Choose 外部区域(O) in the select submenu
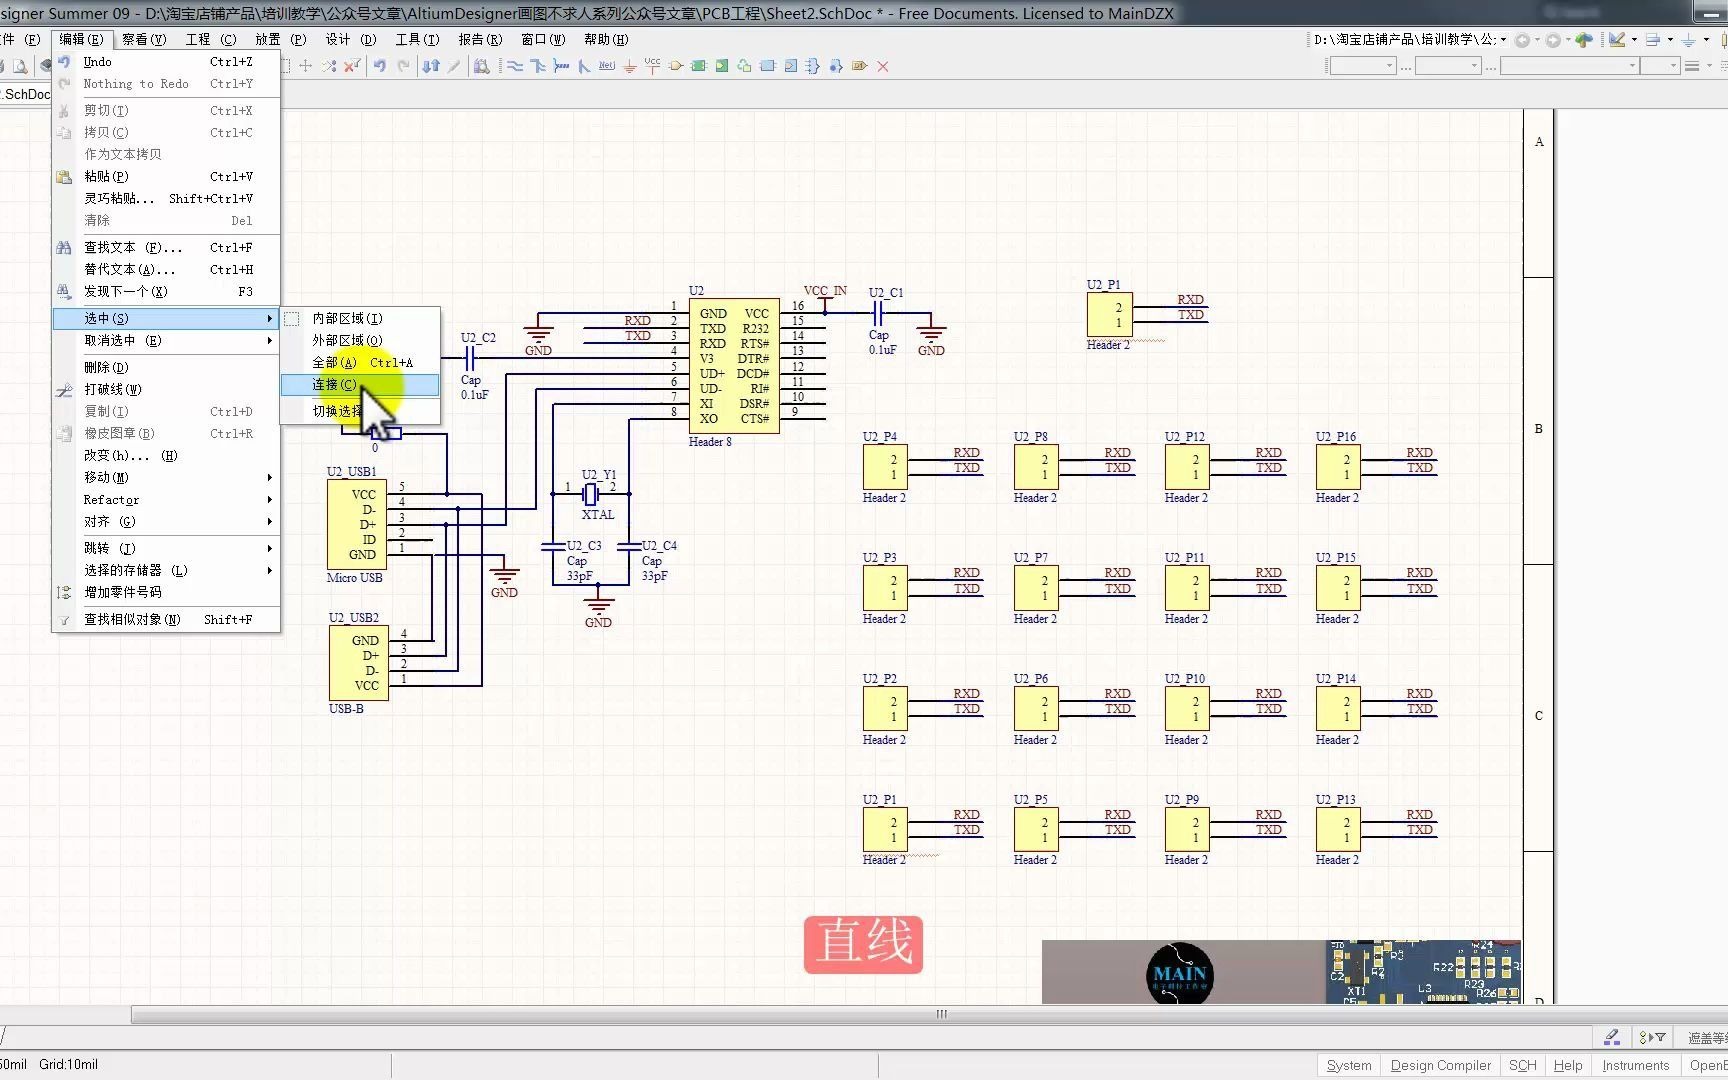Viewport: 1728px width, 1080px height. 360,340
